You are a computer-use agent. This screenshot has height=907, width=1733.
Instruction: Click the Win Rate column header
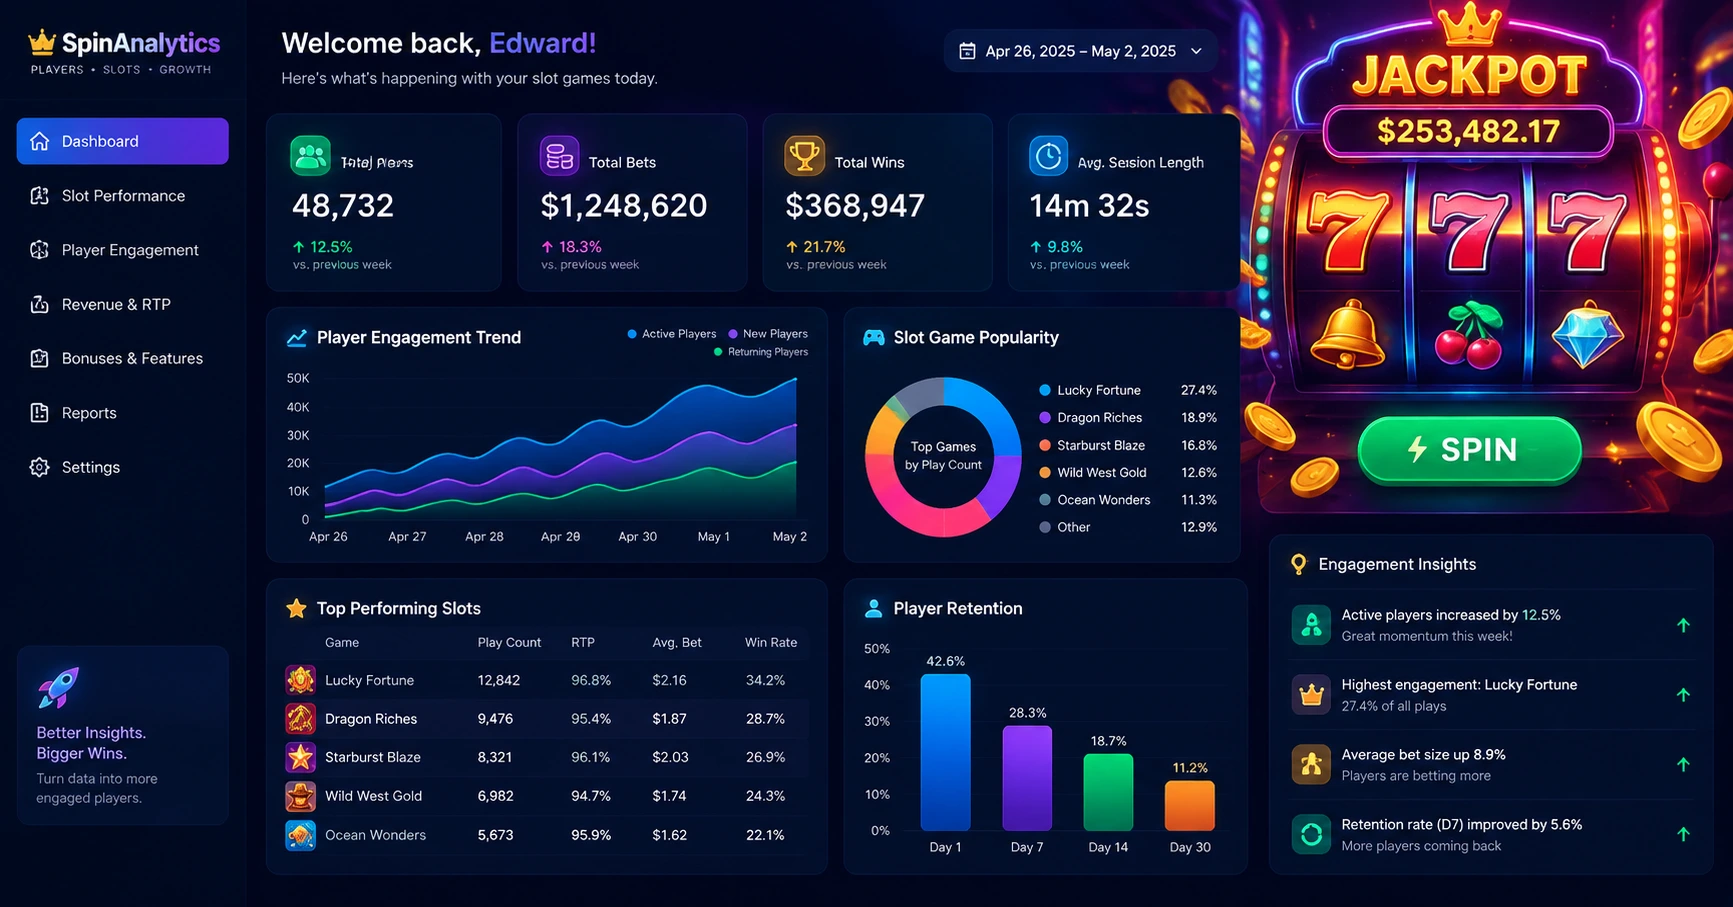tap(771, 643)
